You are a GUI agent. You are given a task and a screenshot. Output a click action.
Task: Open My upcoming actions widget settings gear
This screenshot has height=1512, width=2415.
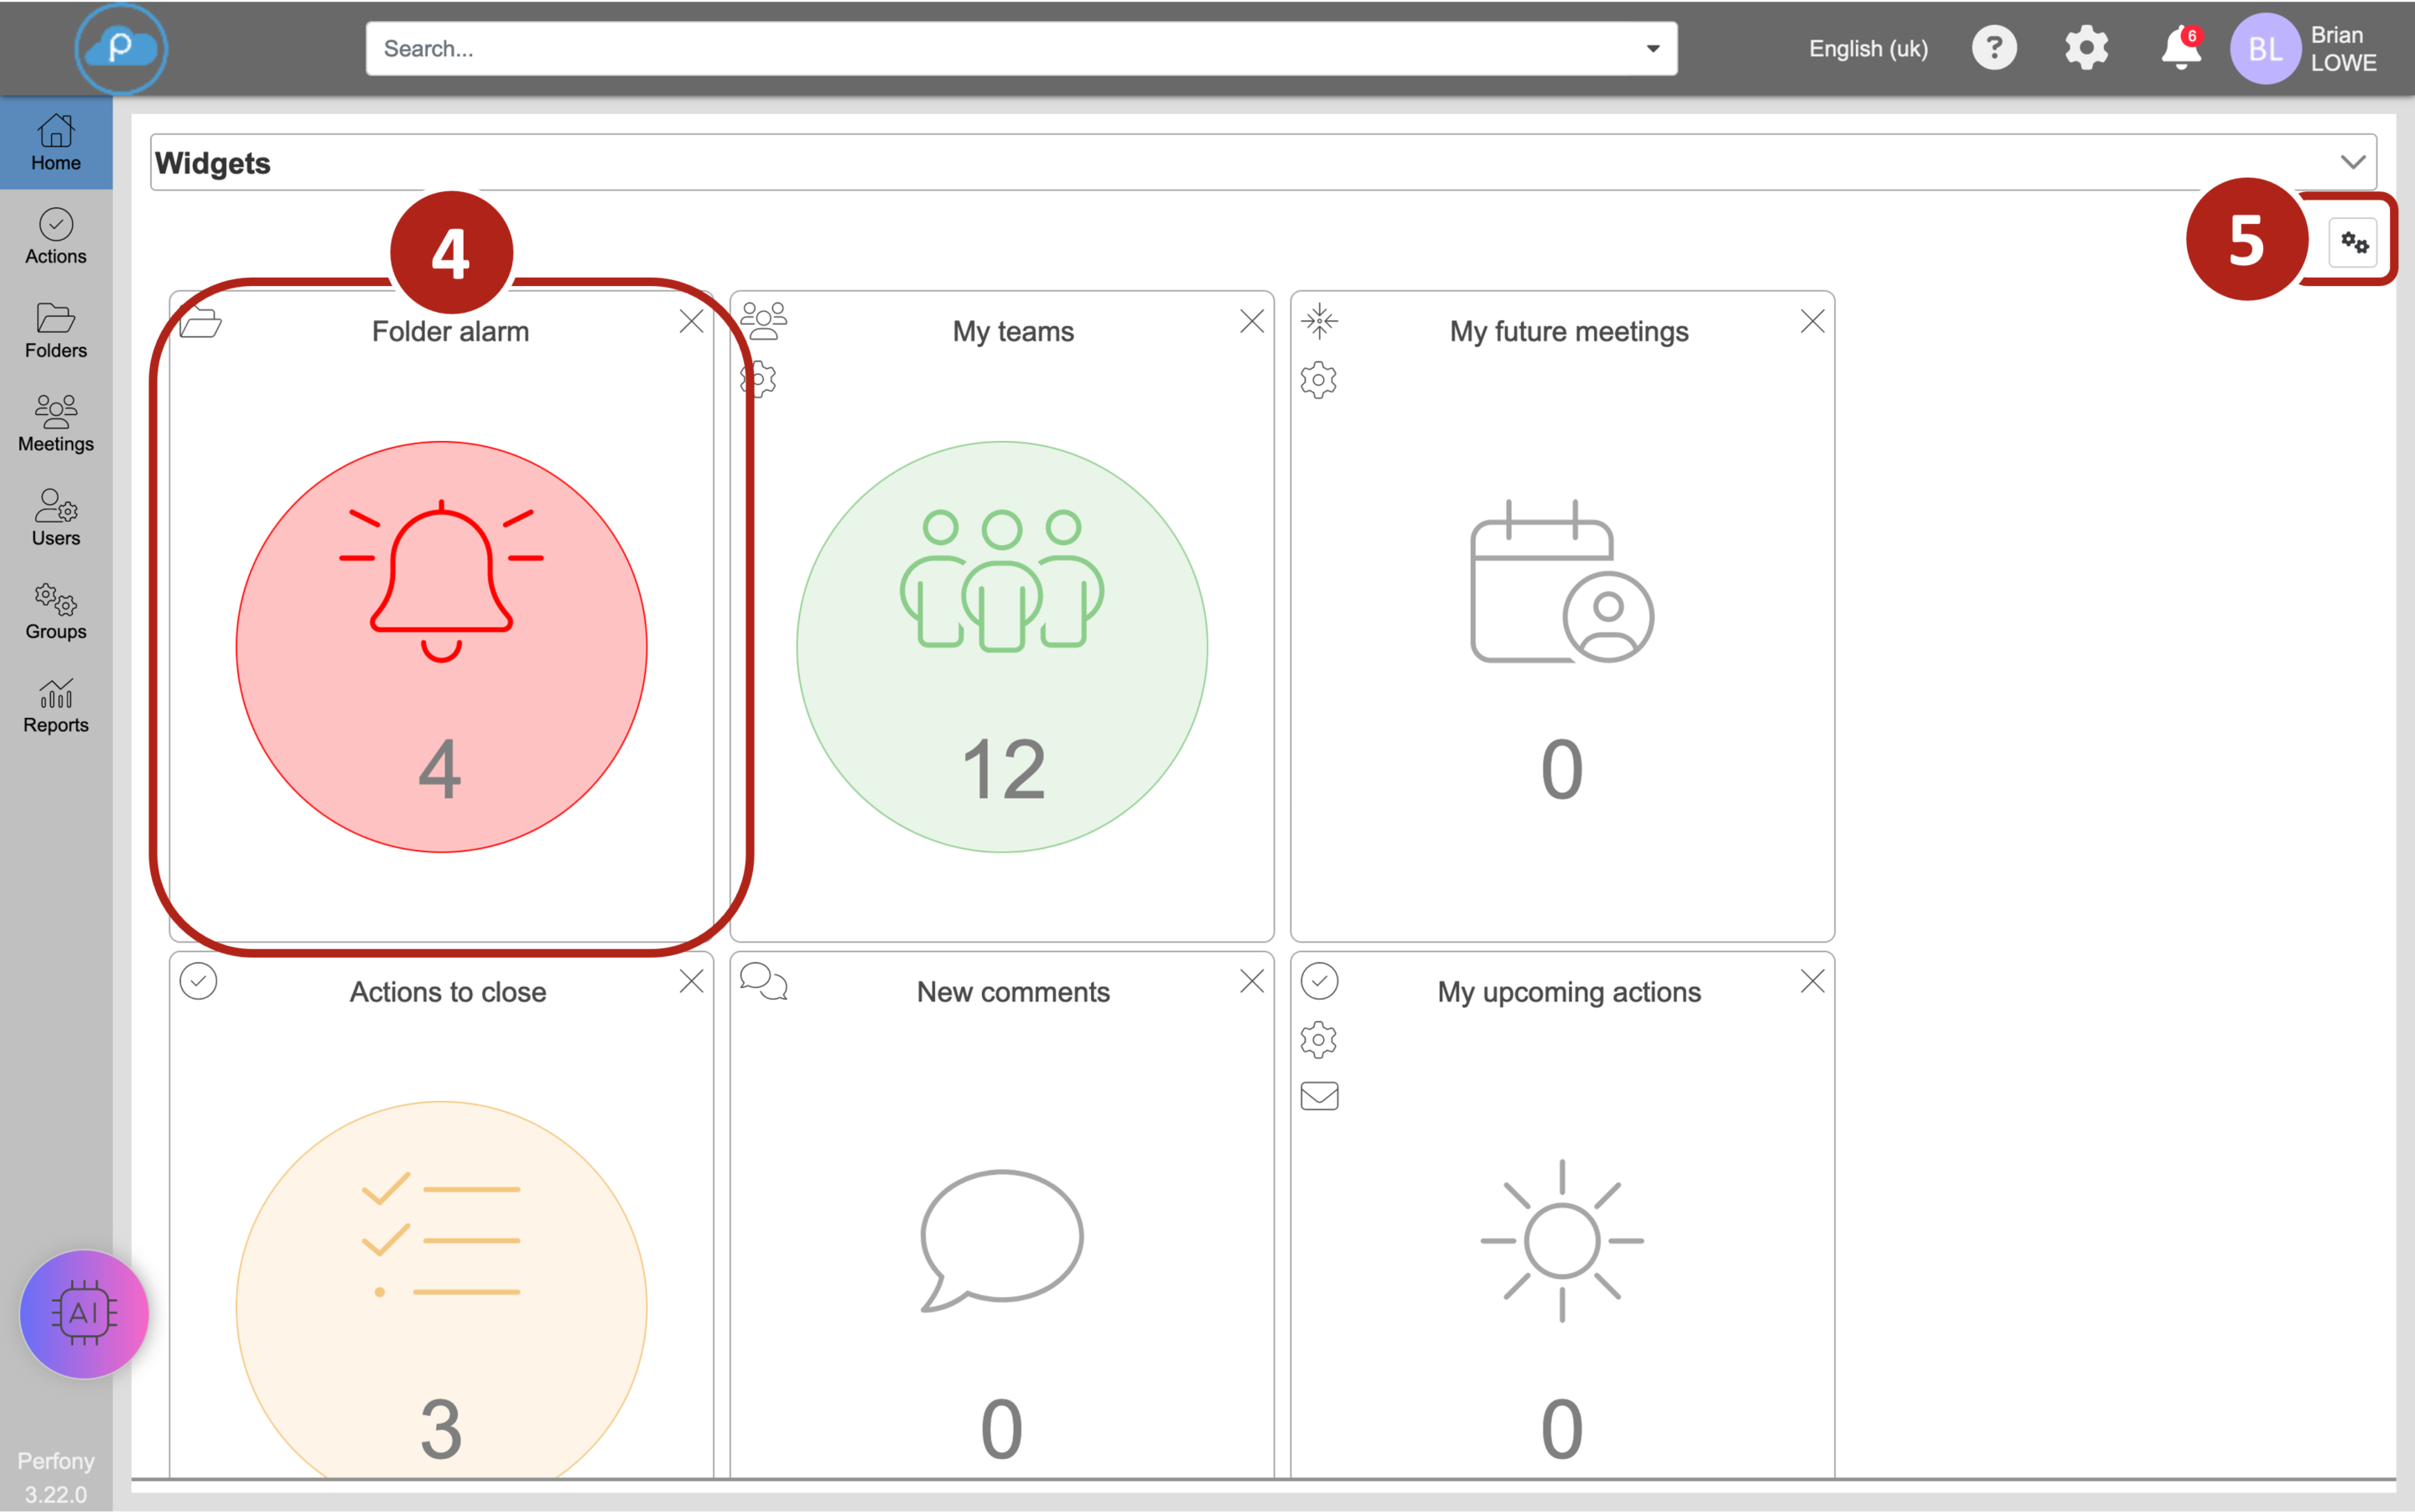pos(1318,1040)
